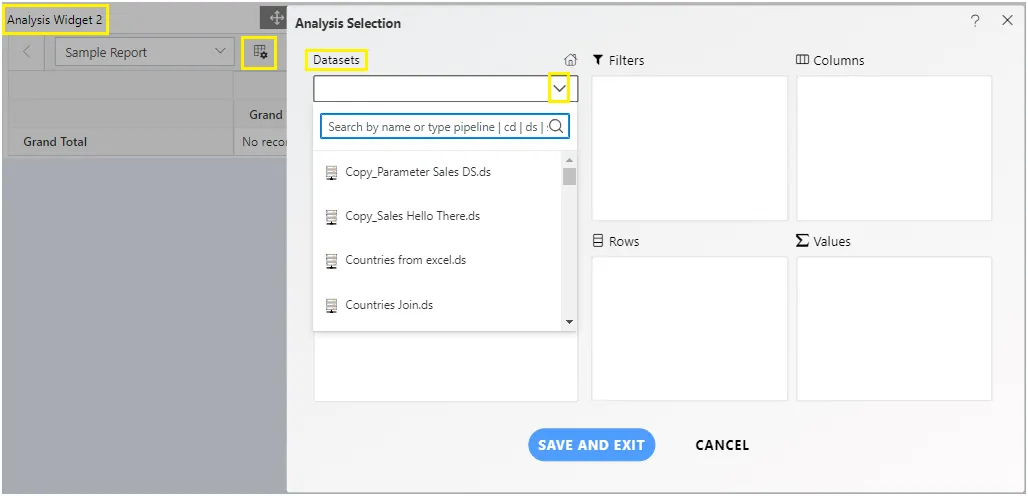
Task: Click the Countries Join.ds dataset icon
Action: (x=332, y=305)
